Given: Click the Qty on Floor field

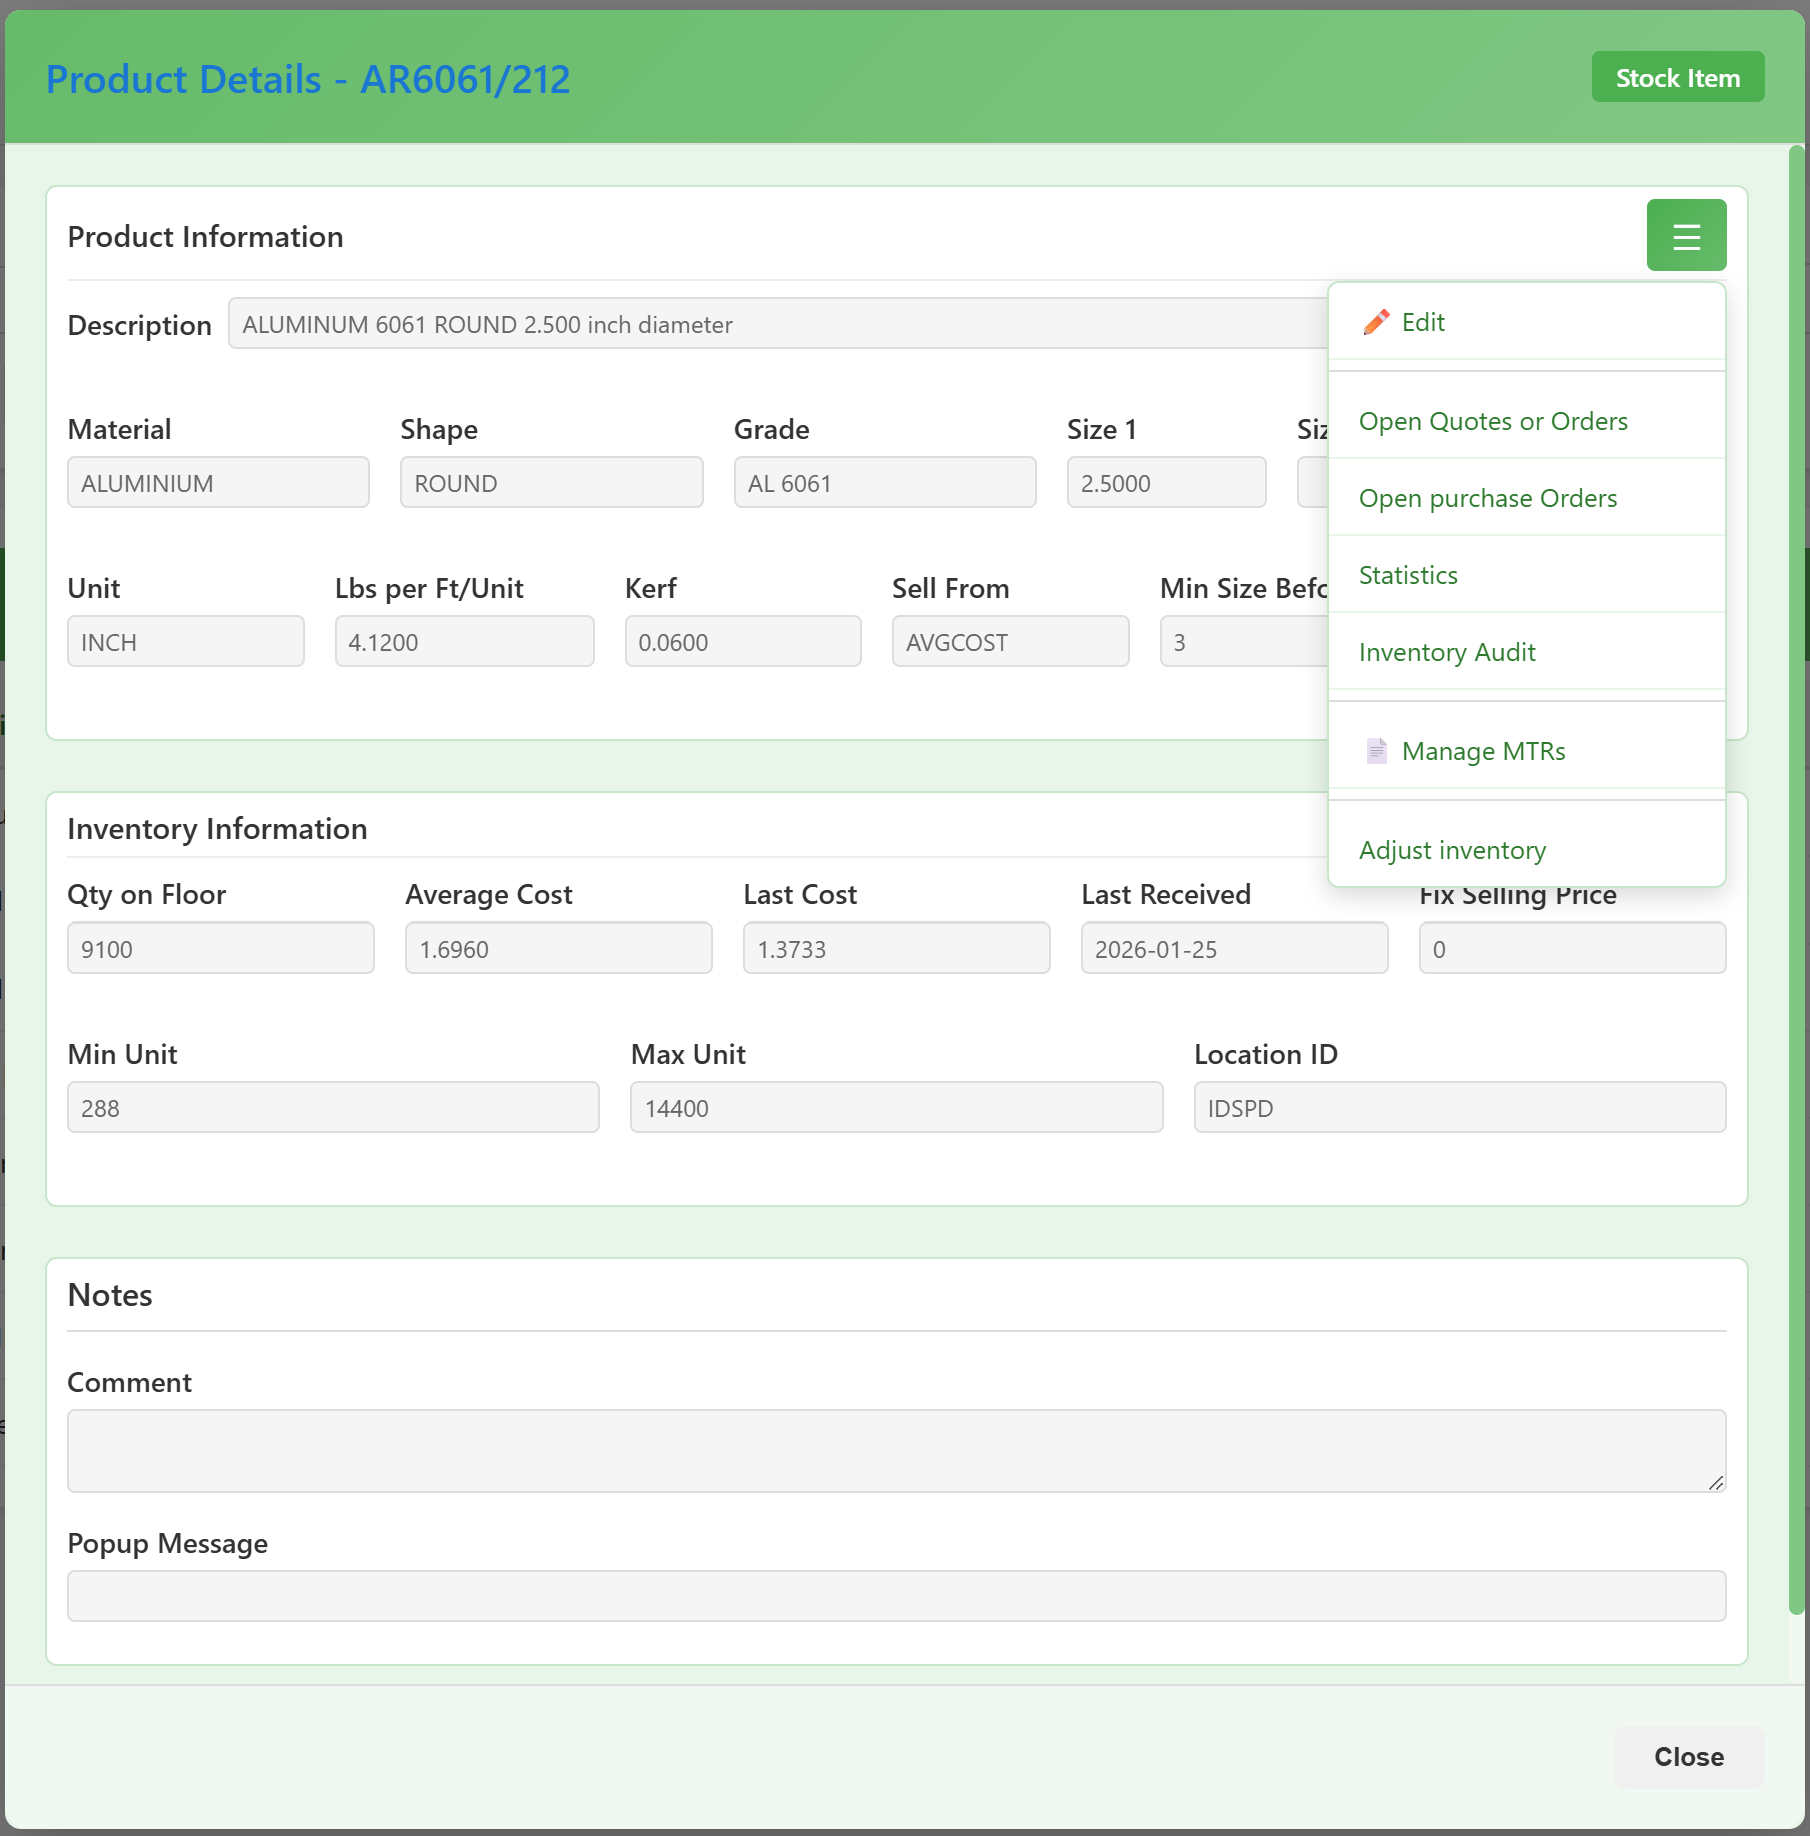Looking at the screenshot, I should click(x=220, y=947).
